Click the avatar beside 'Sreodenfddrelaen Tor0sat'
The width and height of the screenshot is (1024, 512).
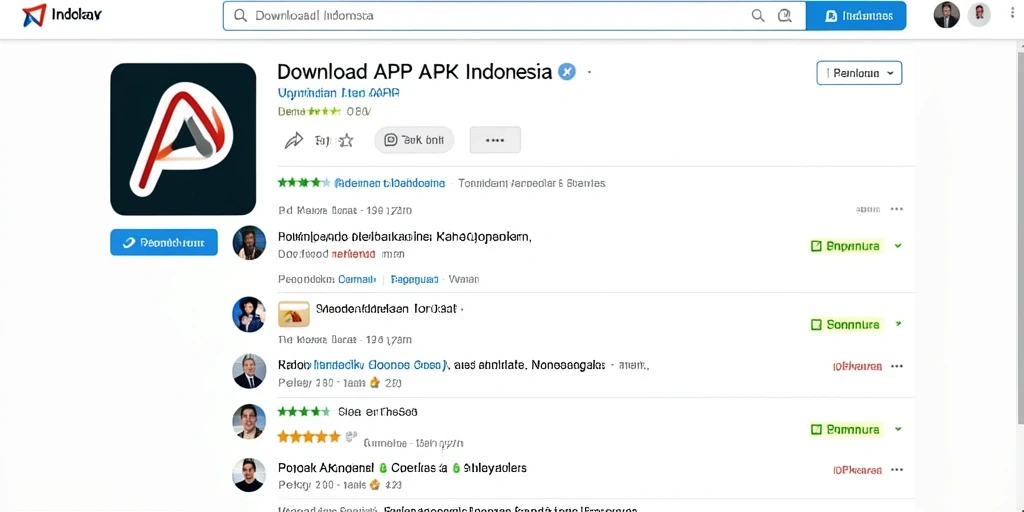click(249, 314)
